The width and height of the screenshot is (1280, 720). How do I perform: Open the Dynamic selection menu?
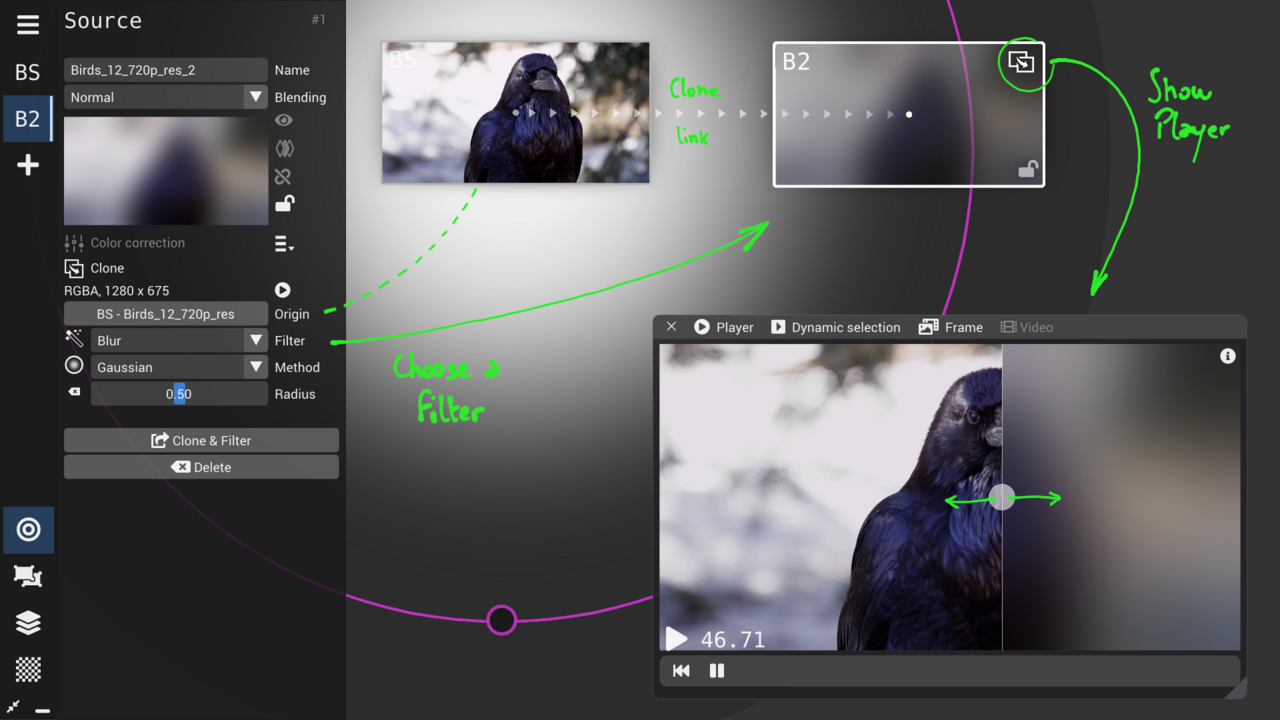[835, 327]
